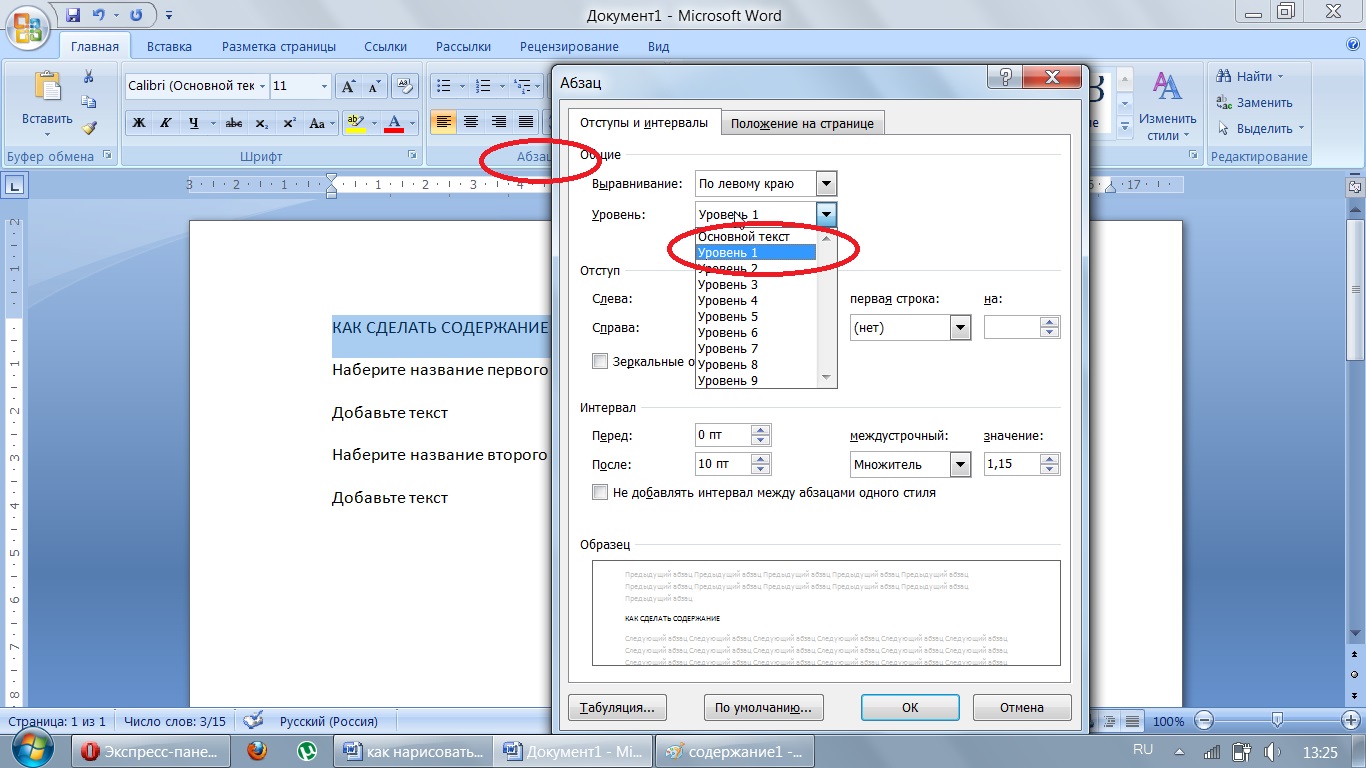Open the font size 11 dropdown
Image resolution: width=1366 pixels, height=768 pixels.
[325, 86]
